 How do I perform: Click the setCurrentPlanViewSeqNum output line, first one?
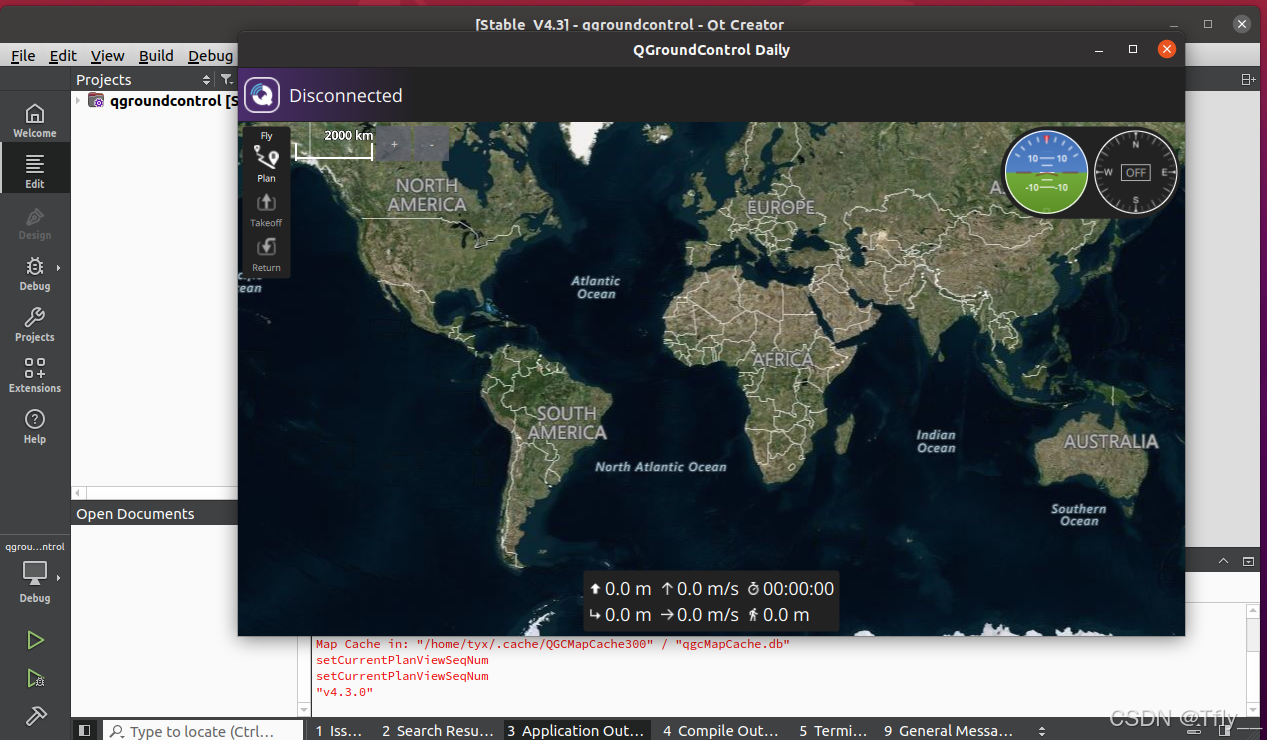click(402, 660)
